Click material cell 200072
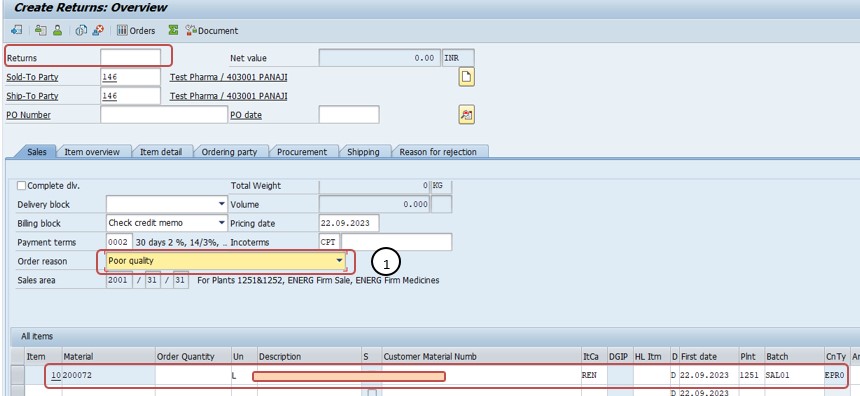 pos(109,375)
